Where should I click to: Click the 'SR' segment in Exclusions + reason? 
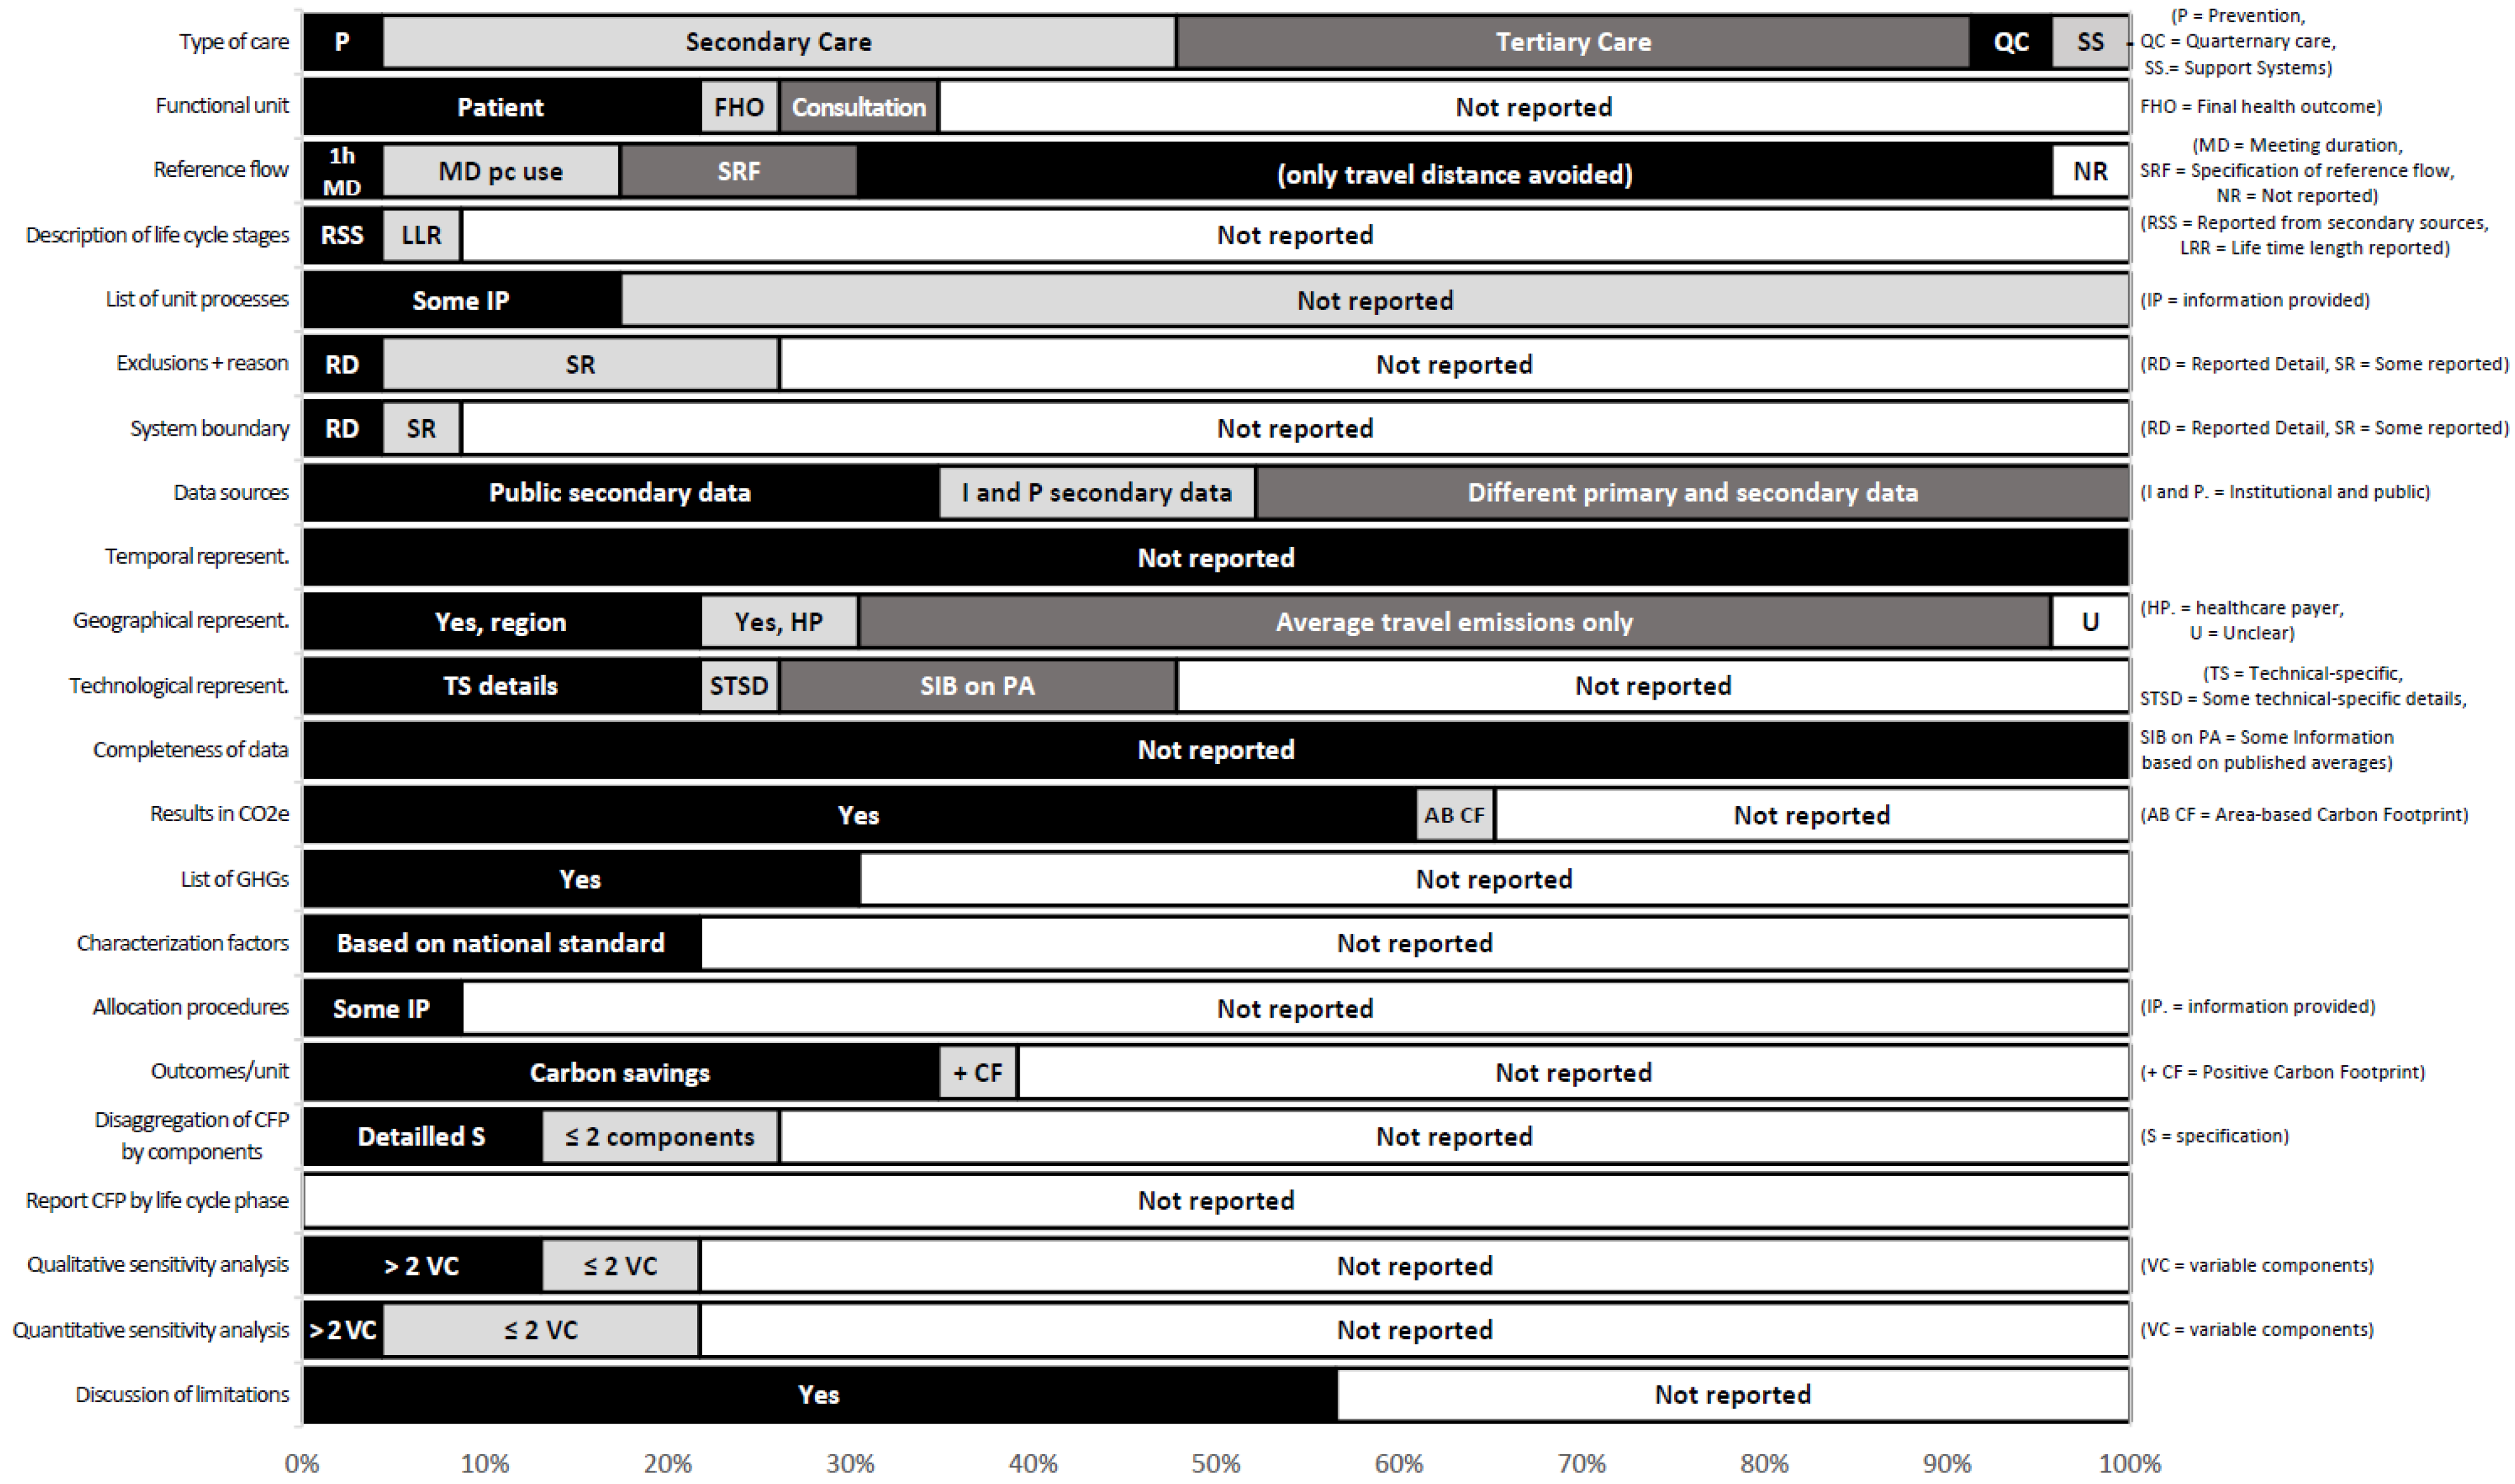pyautogui.click(x=580, y=364)
